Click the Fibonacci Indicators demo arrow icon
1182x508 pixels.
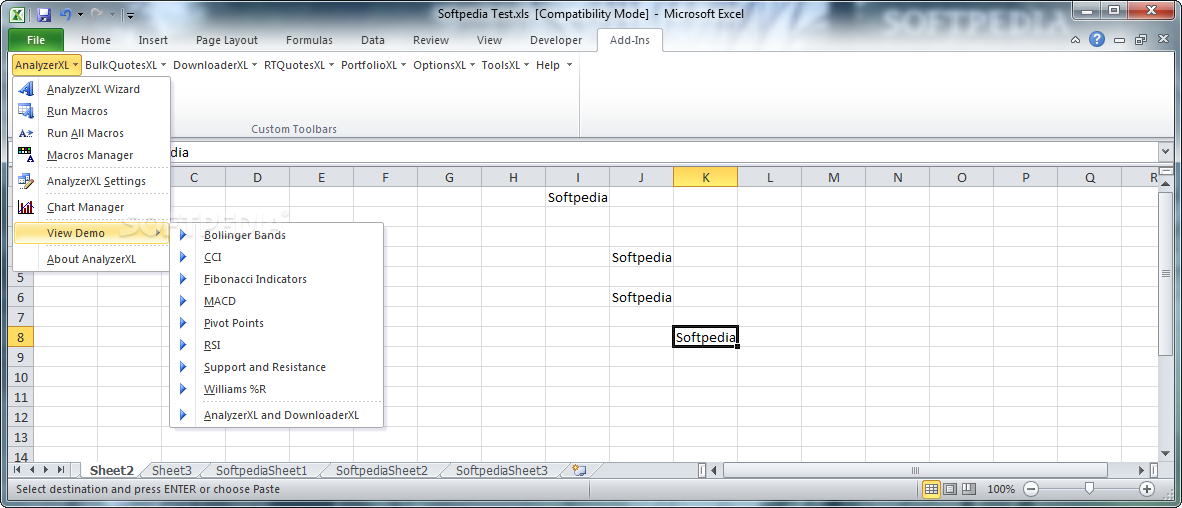click(182, 279)
